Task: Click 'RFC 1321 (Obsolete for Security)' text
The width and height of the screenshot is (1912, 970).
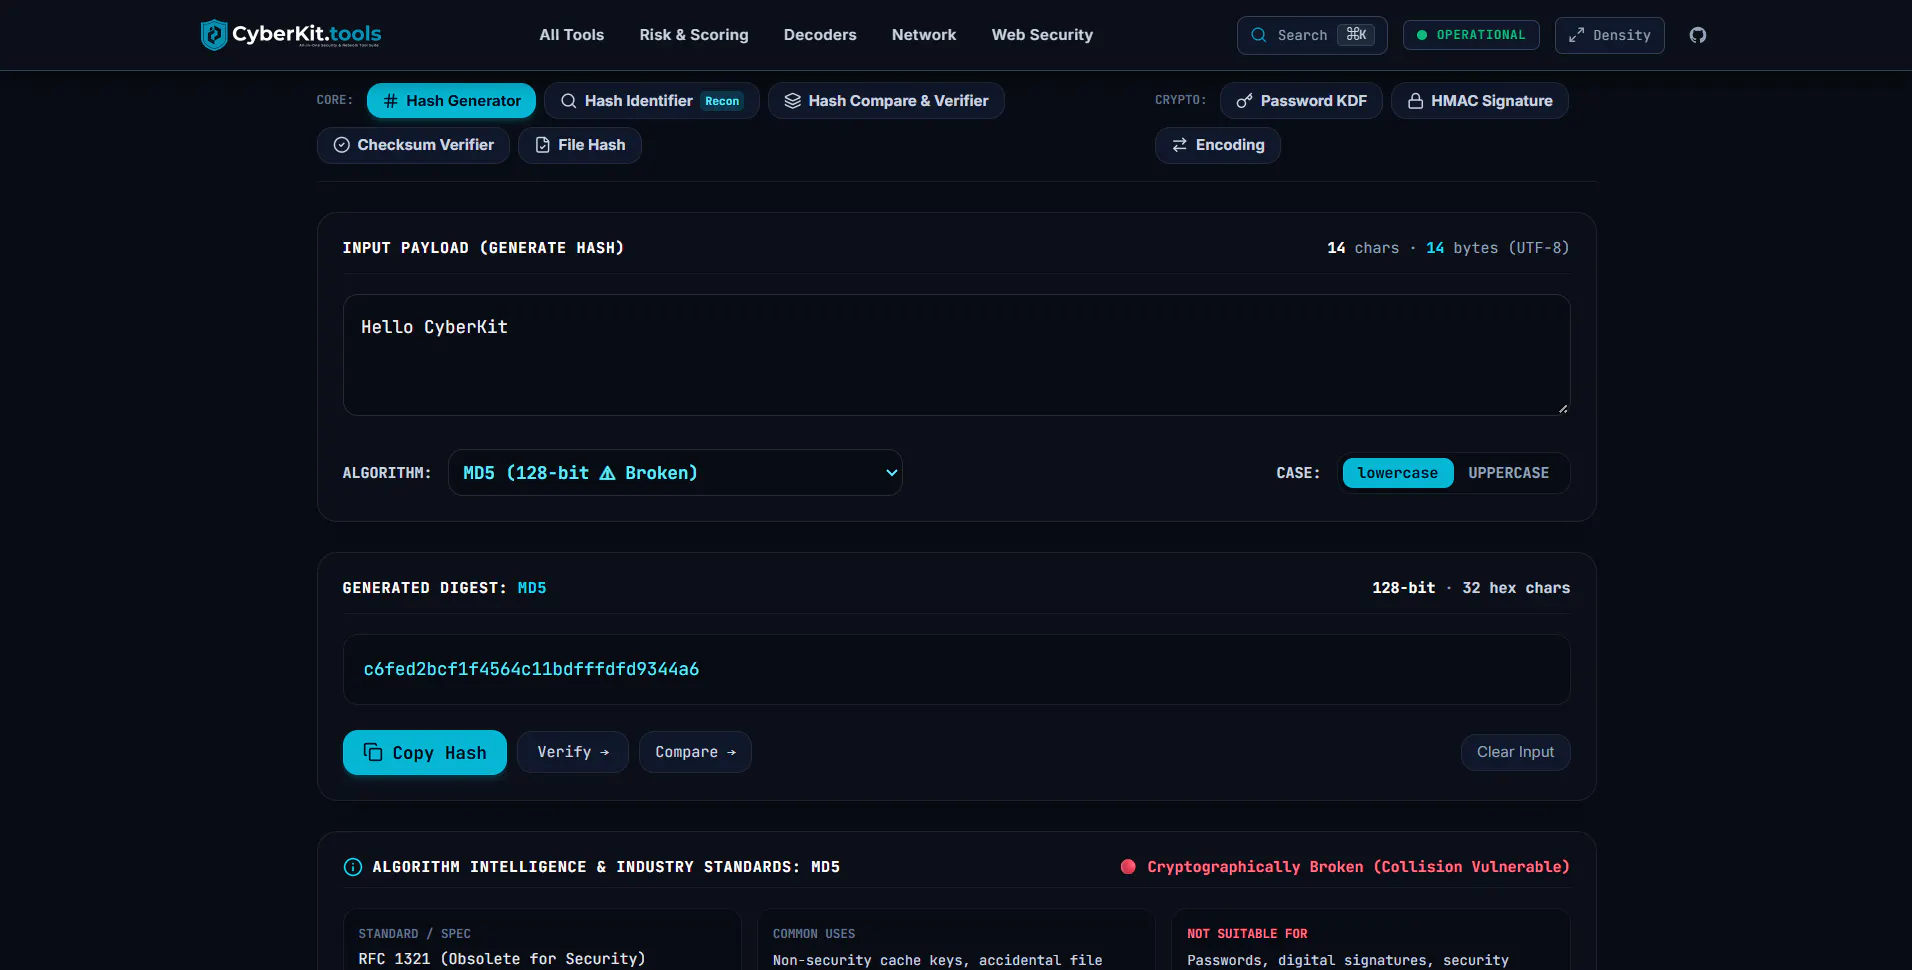Action: click(x=502, y=959)
